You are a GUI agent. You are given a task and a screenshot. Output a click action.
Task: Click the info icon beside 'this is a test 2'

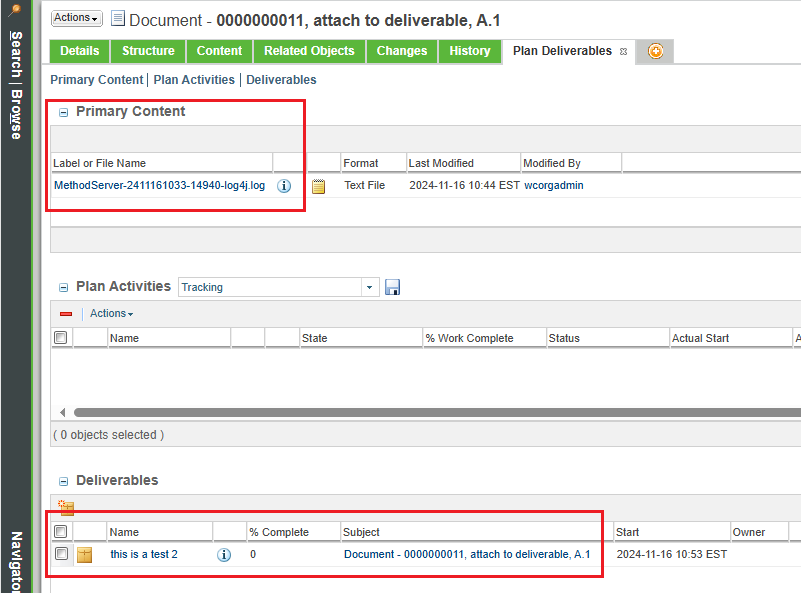(x=223, y=555)
